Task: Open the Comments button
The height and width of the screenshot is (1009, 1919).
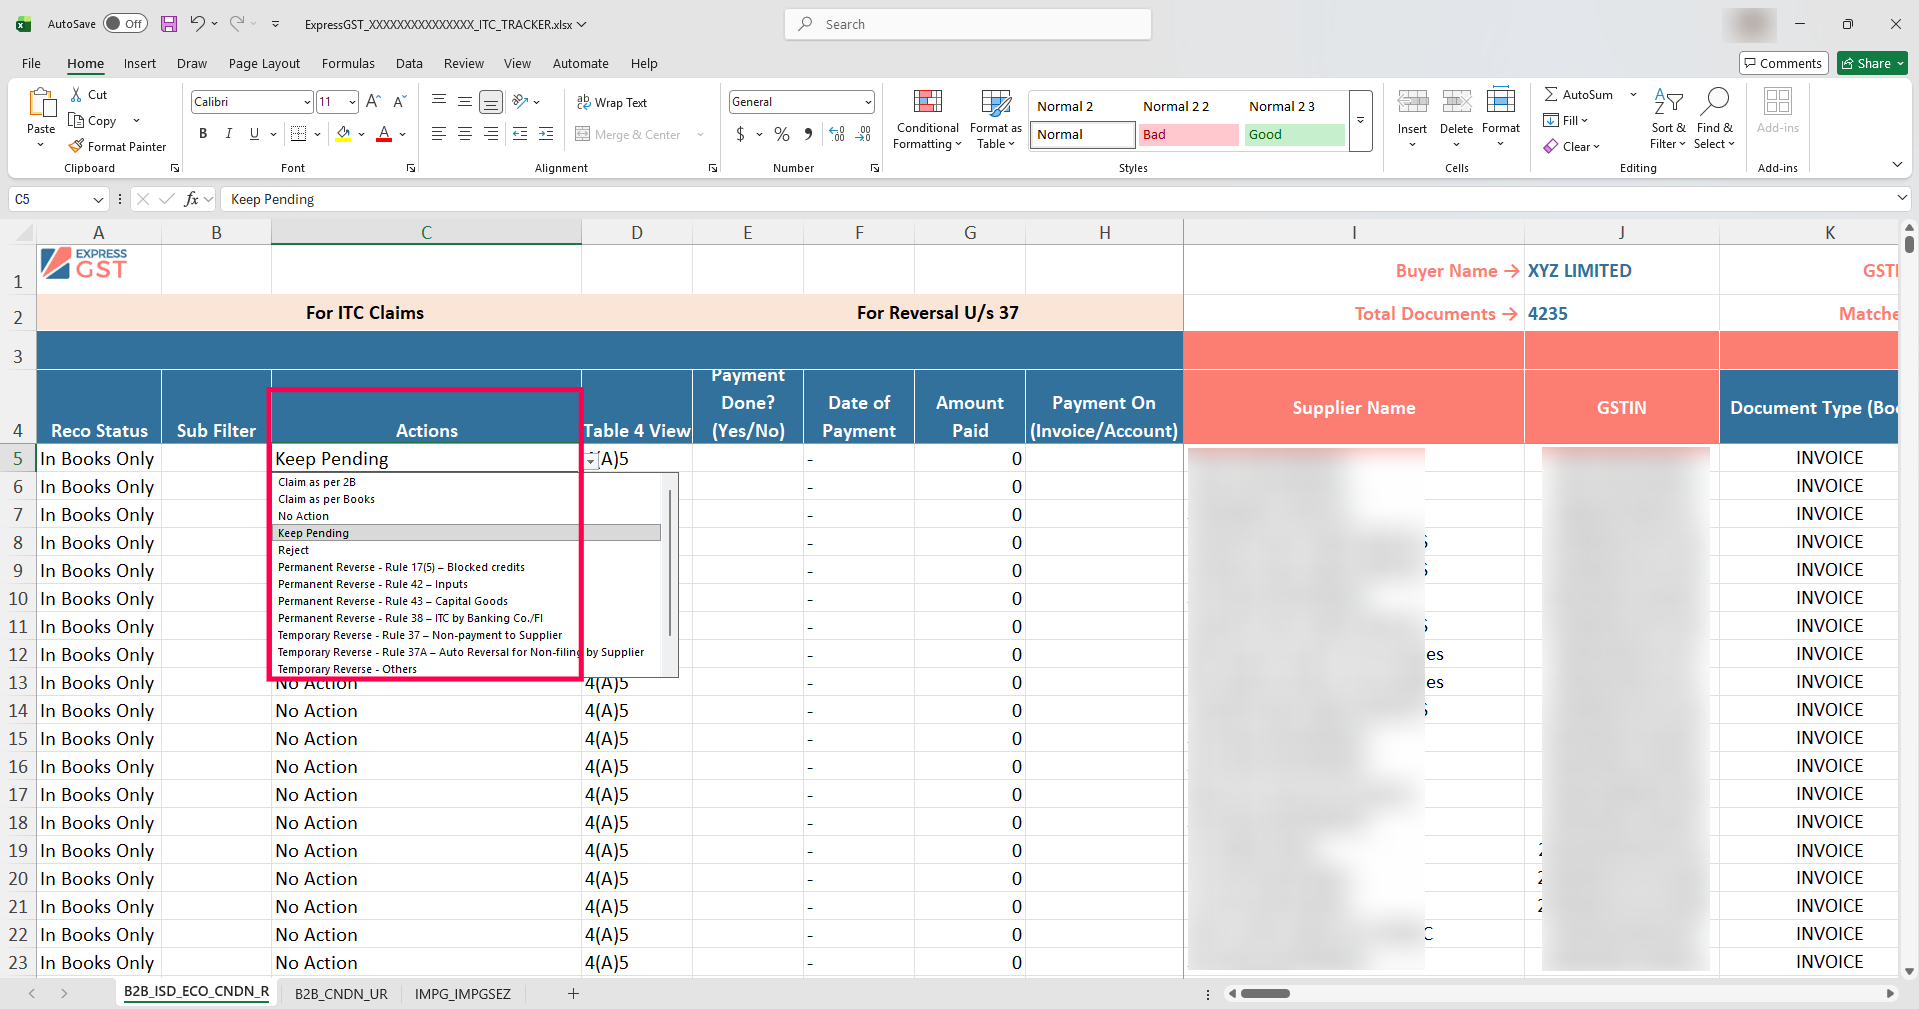Action: (x=1783, y=63)
